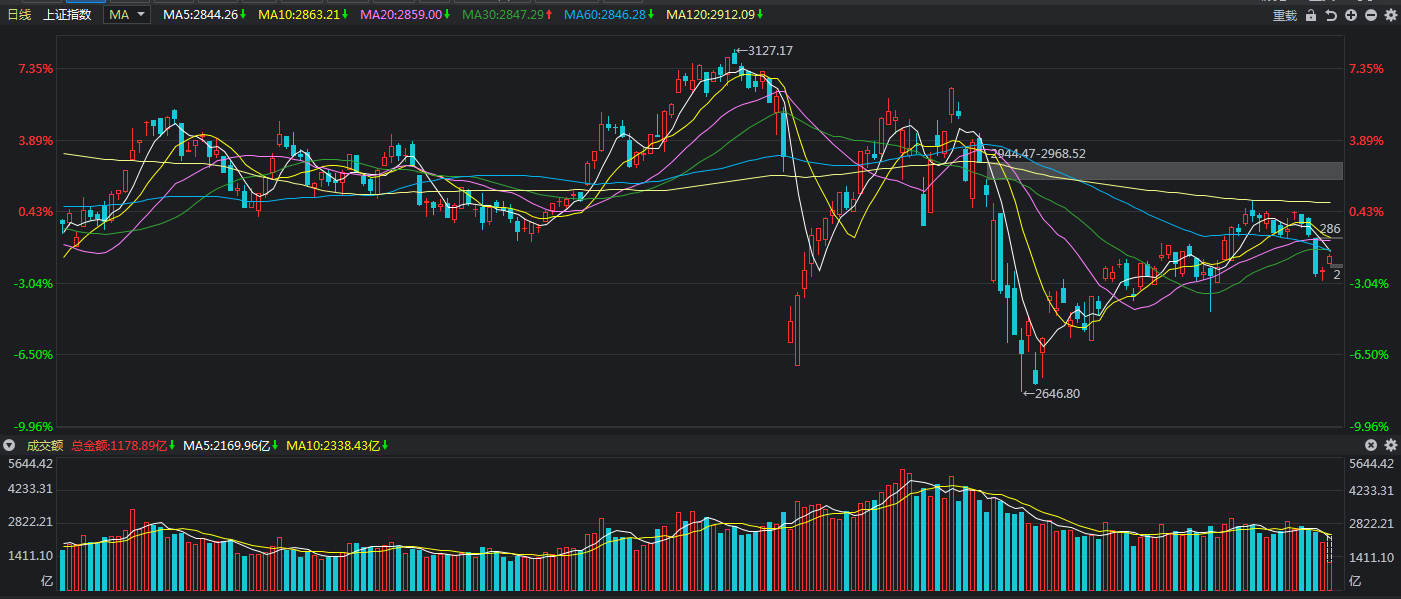The height and width of the screenshot is (599, 1401).
Task: Click the undo arrow icon in top toolbar
Action: (x=1331, y=15)
